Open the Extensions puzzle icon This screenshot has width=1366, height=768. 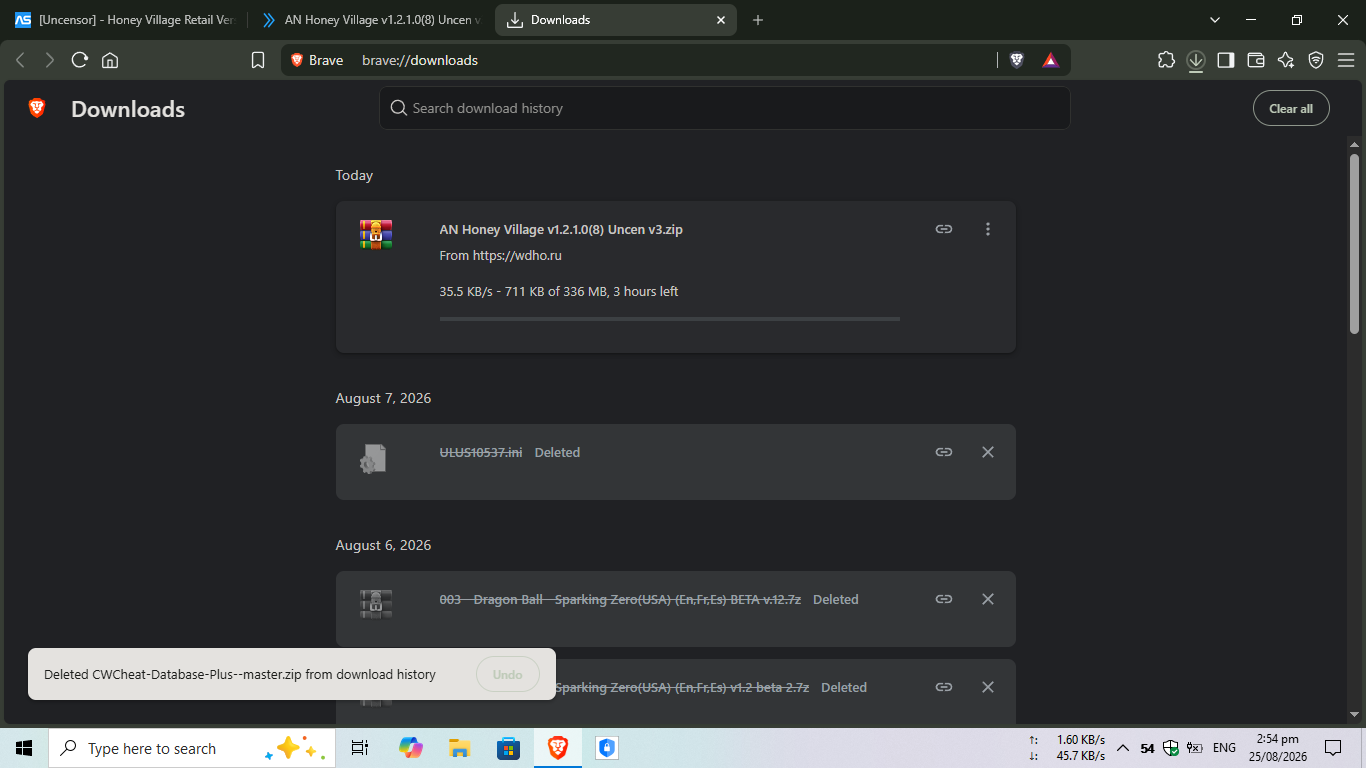1166,60
